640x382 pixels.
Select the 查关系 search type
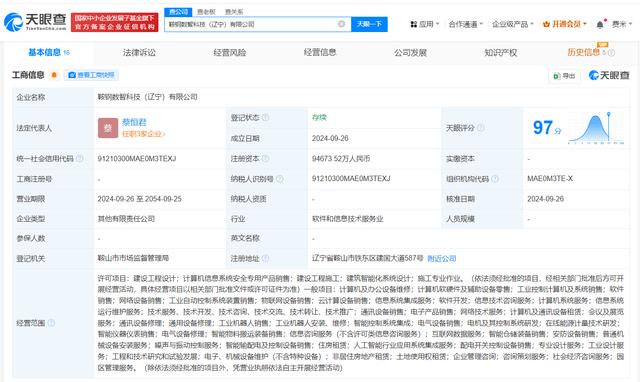(x=234, y=12)
